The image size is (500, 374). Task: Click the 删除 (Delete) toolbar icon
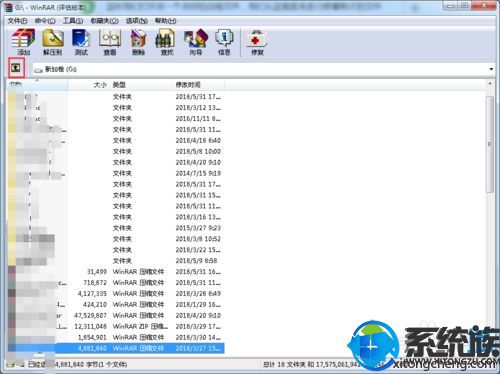(138, 42)
